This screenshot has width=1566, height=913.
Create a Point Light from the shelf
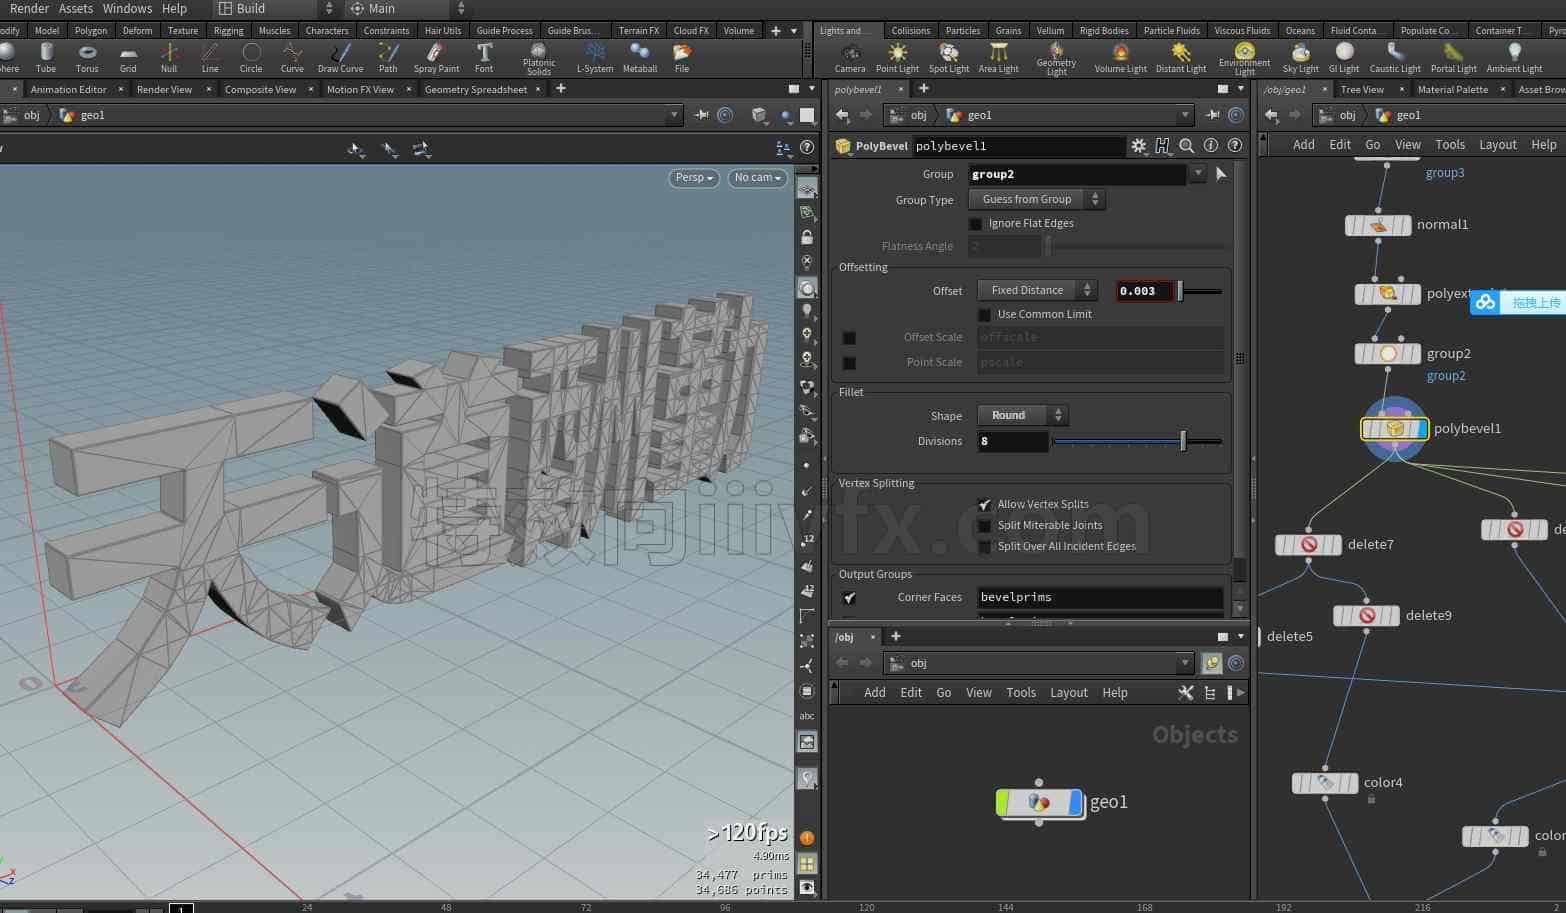897,58
